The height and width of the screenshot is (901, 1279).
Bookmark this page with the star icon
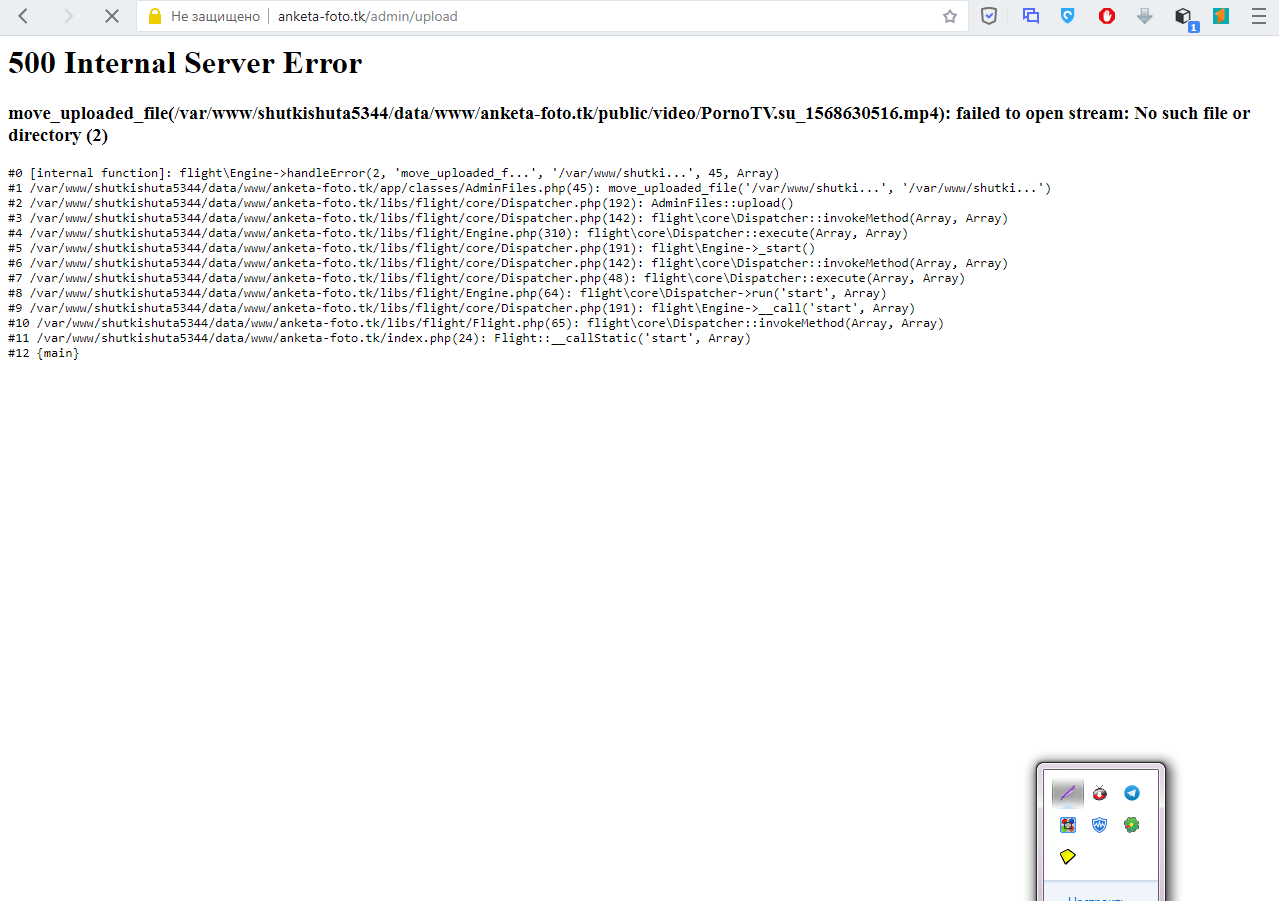[x=949, y=16]
